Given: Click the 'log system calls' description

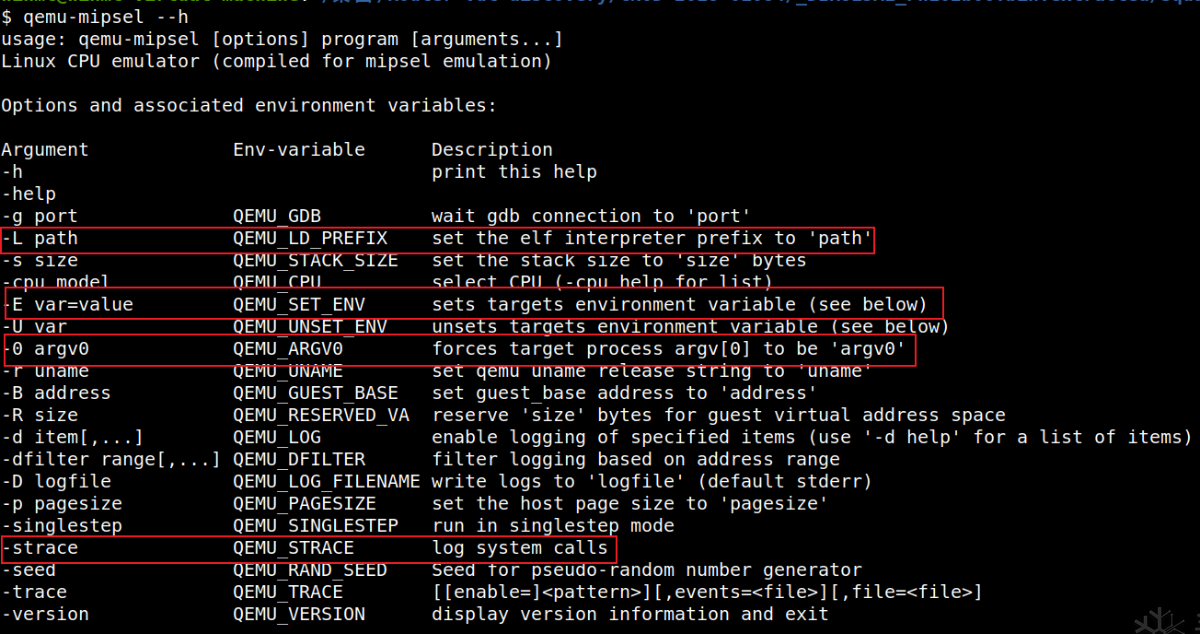Looking at the screenshot, I should pos(519,548).
